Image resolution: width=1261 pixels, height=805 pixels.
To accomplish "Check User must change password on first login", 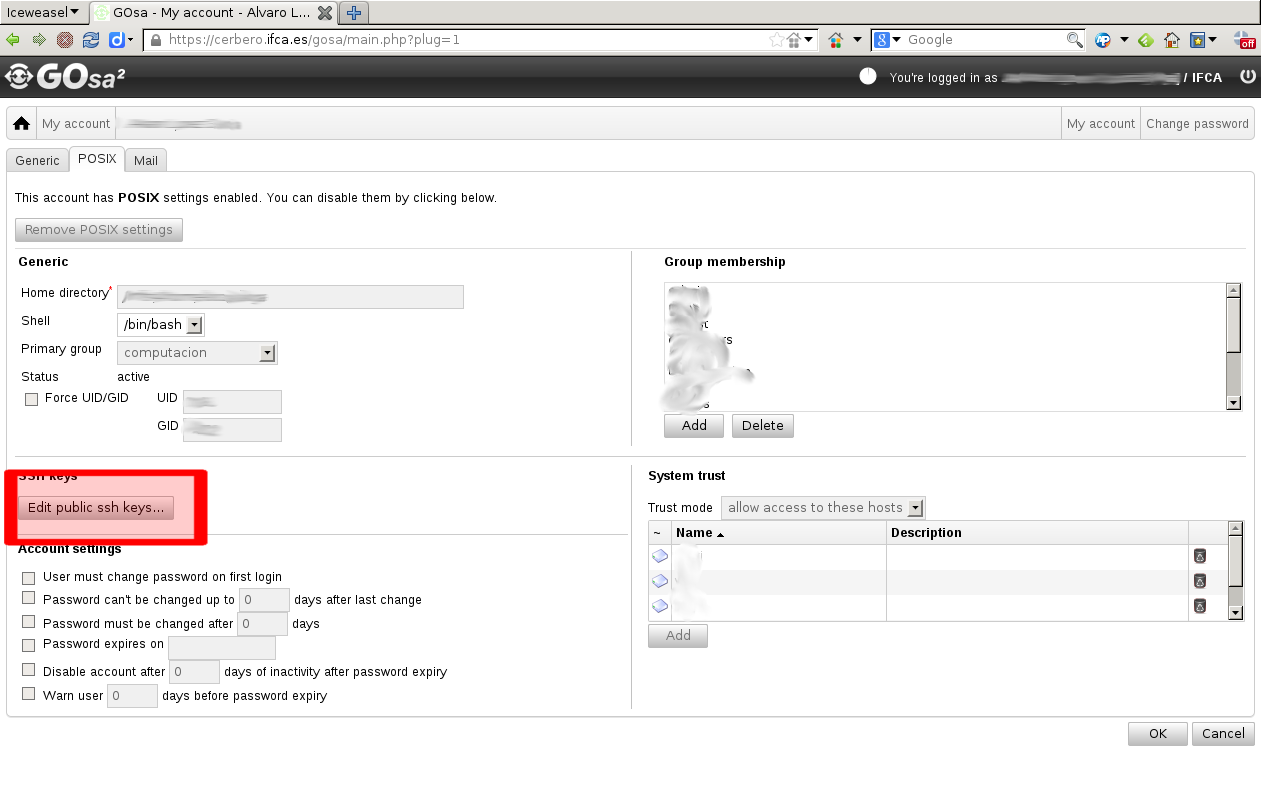I will (x=29, y=577).
